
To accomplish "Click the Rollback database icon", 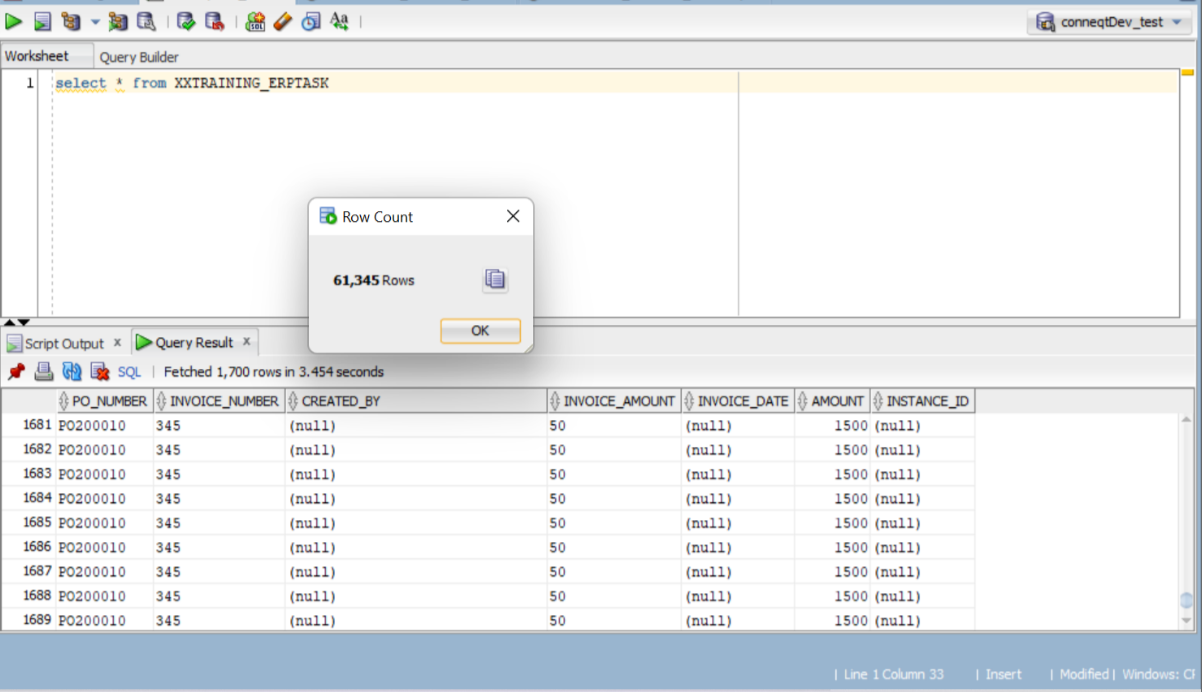I will [214, 21].
